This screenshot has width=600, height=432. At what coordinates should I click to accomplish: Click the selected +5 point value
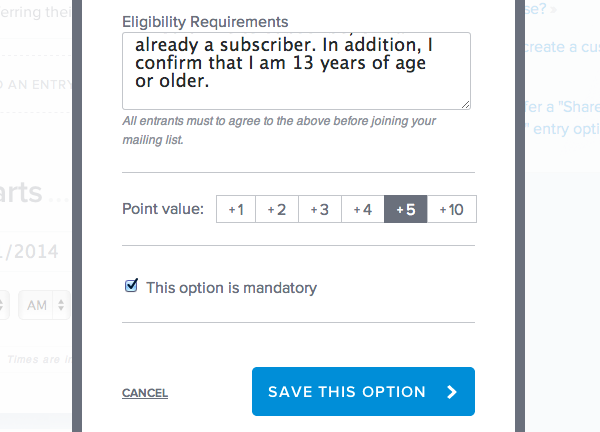click(x=406, y=209)
